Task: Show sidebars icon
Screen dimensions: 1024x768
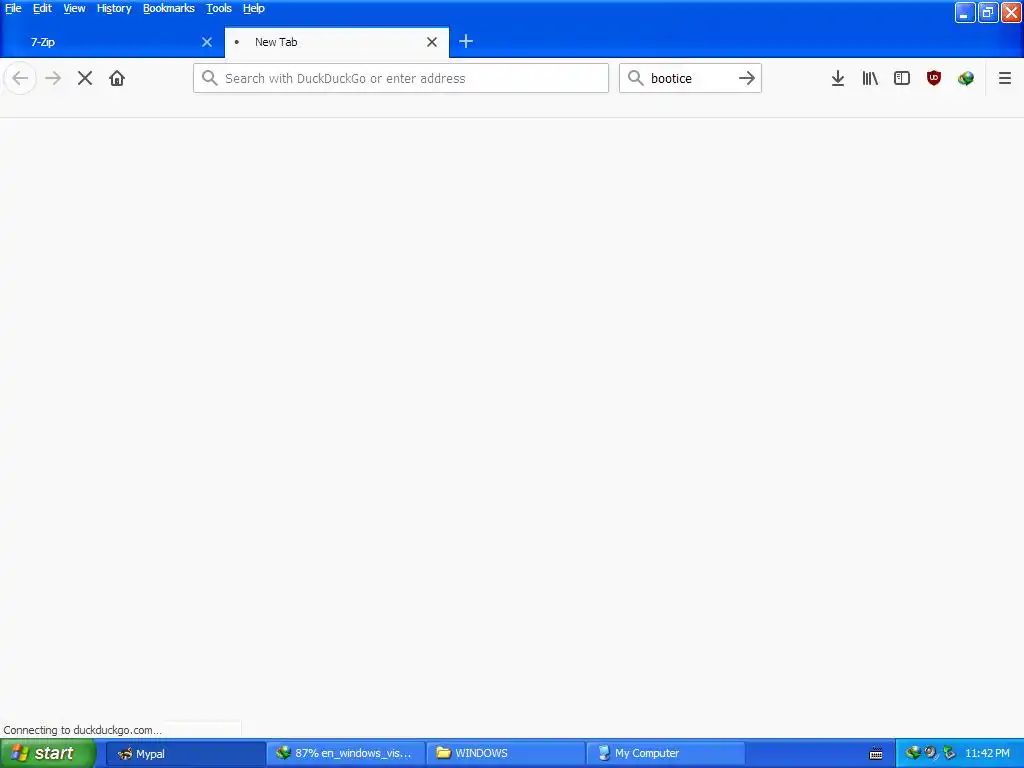Action: coord(902,78)
